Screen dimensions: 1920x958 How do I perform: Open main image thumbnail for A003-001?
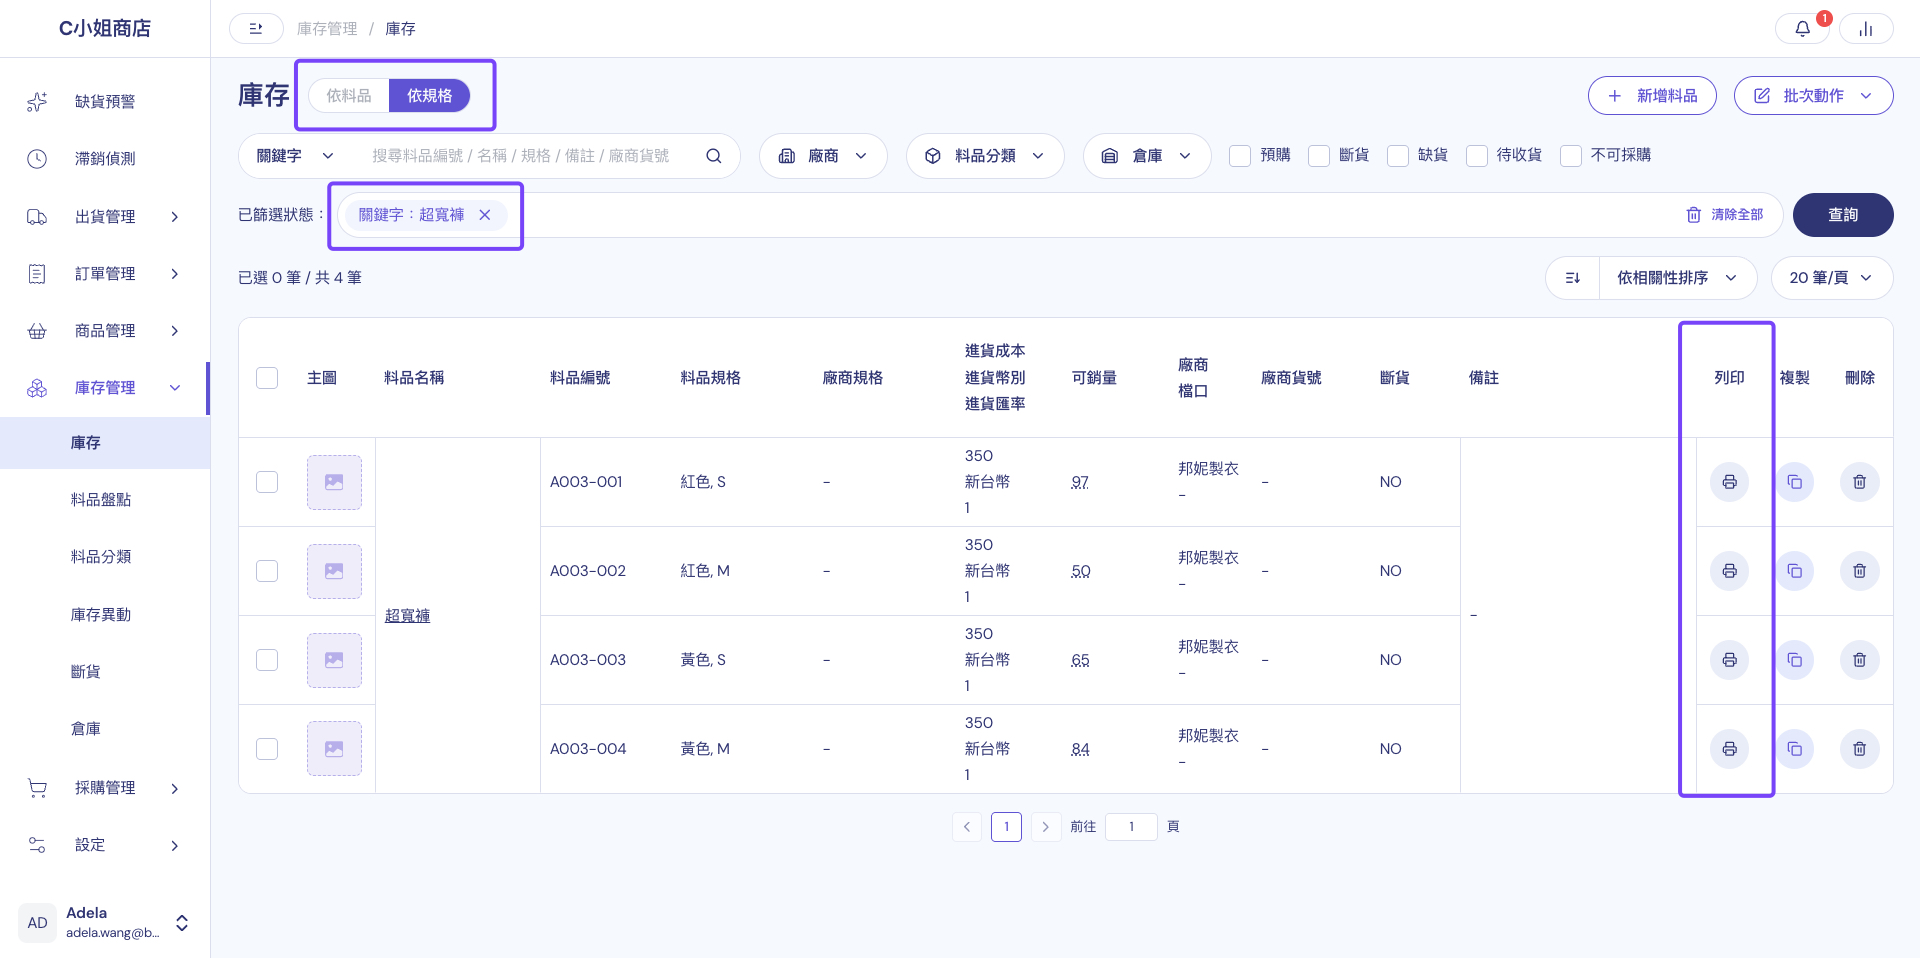pos(334,482)
